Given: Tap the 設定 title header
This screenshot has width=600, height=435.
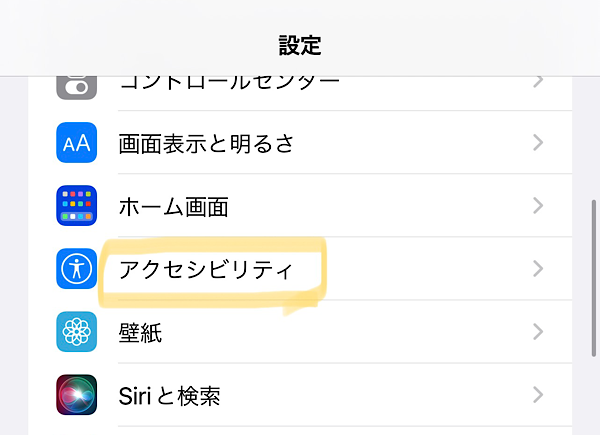Looking at the screenshot, I should click(x=300, y=45).
